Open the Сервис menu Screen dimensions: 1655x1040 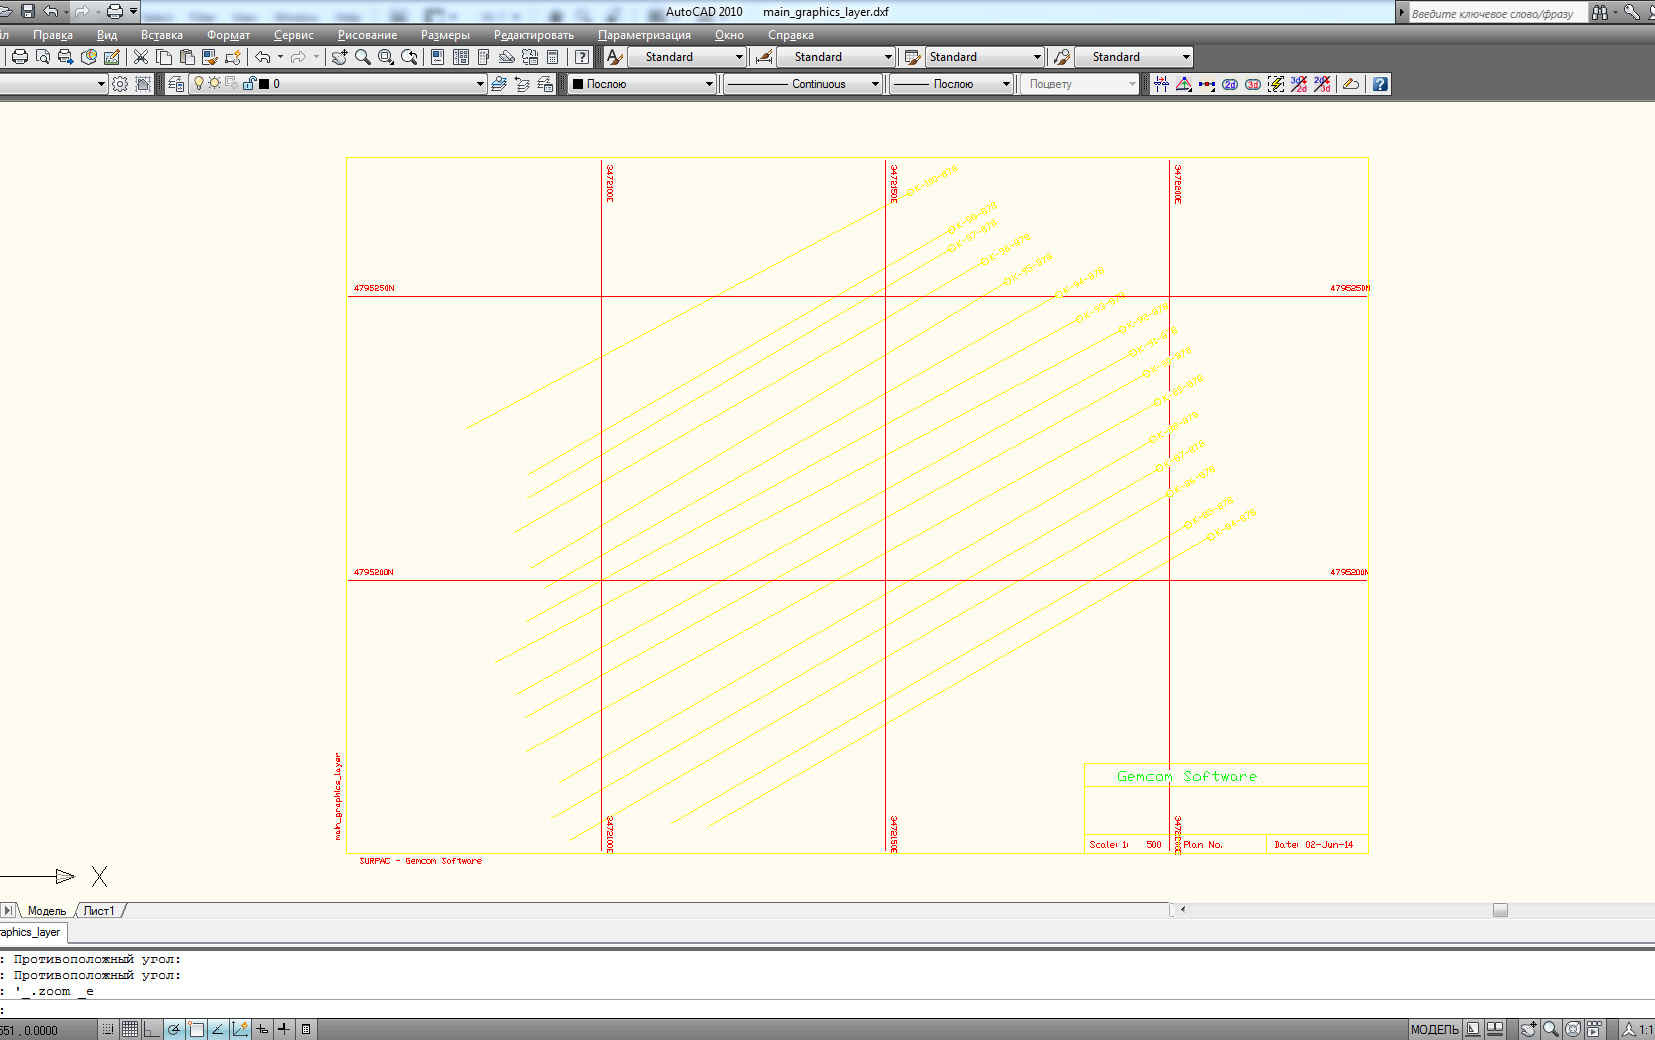click(294, 35)
